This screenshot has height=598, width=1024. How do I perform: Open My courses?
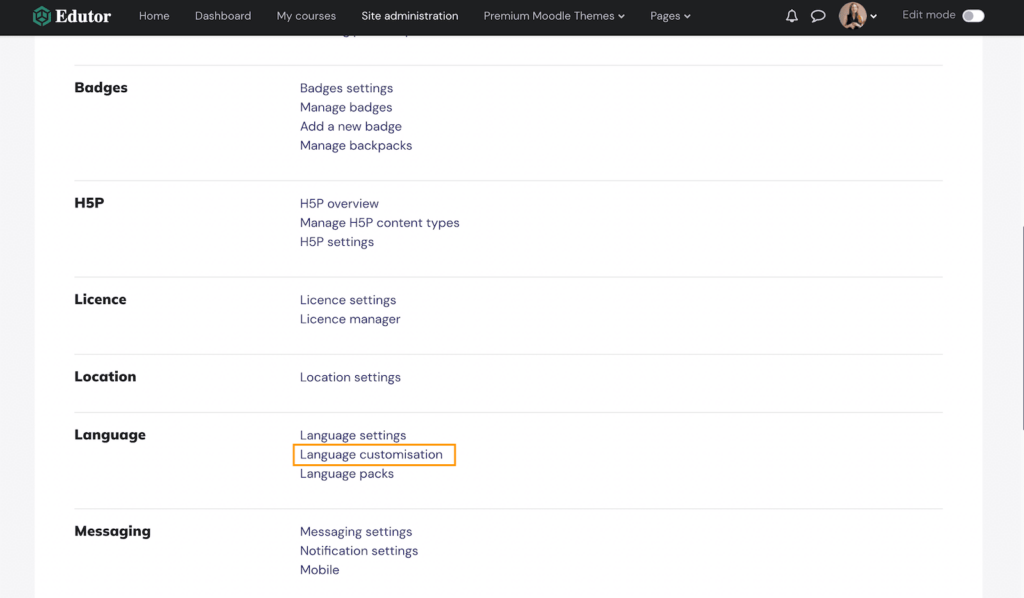(305, 16)
